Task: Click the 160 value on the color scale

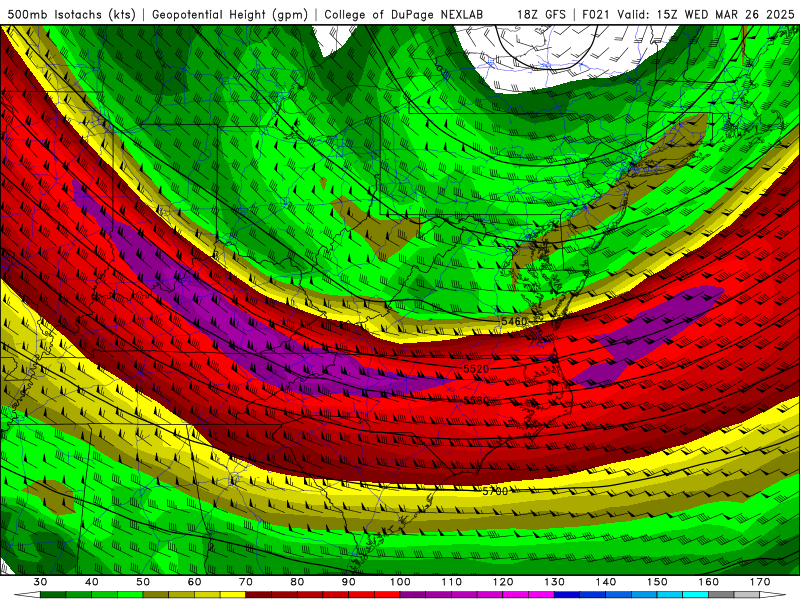Action: click(708, 582)
